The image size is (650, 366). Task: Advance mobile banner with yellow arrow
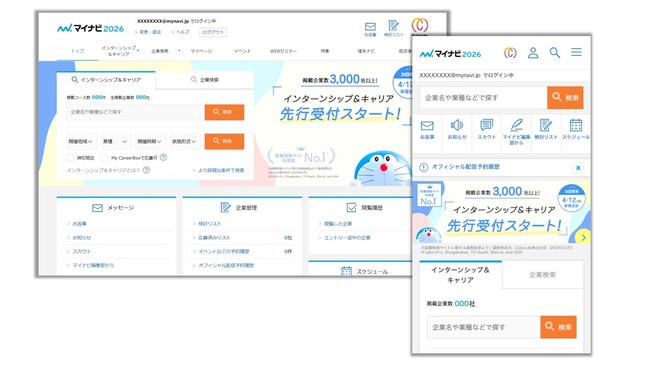tap(583, 238)
